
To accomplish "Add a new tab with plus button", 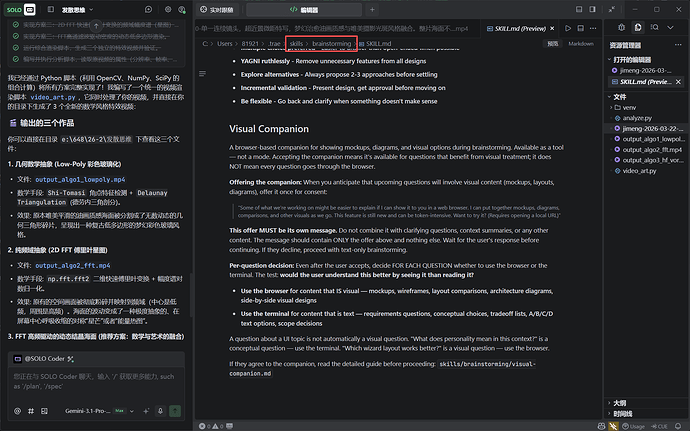I will click(x=372, y=9).
